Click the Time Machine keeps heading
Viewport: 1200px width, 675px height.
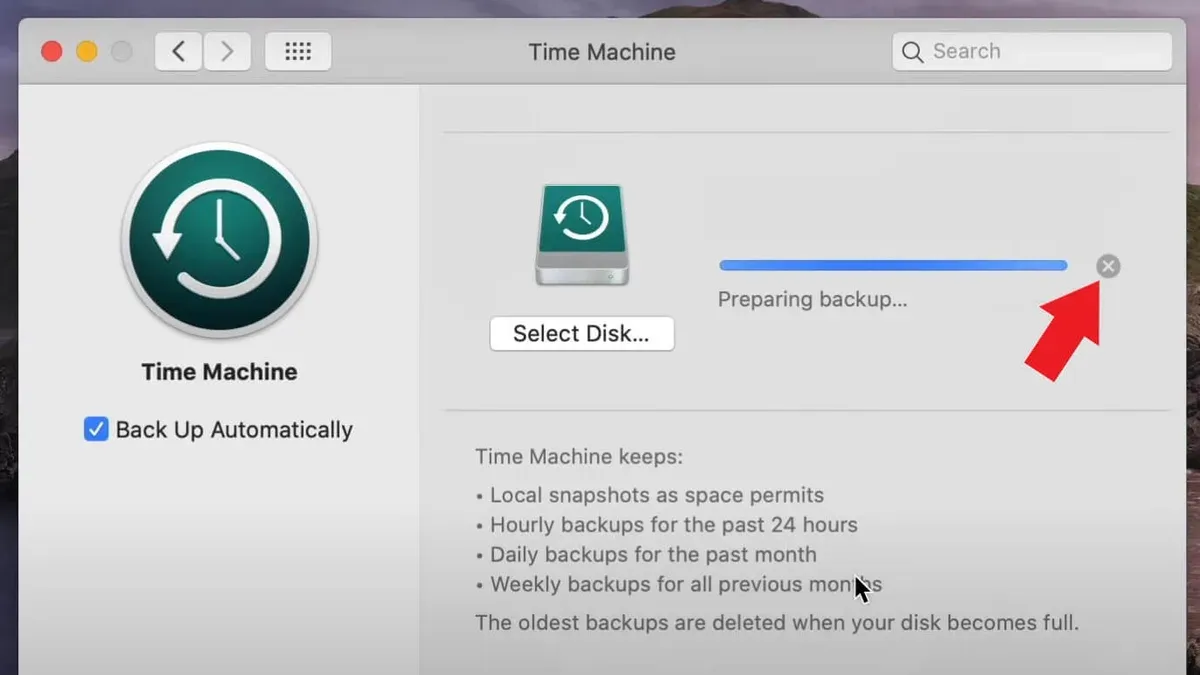tap(579, 458)
